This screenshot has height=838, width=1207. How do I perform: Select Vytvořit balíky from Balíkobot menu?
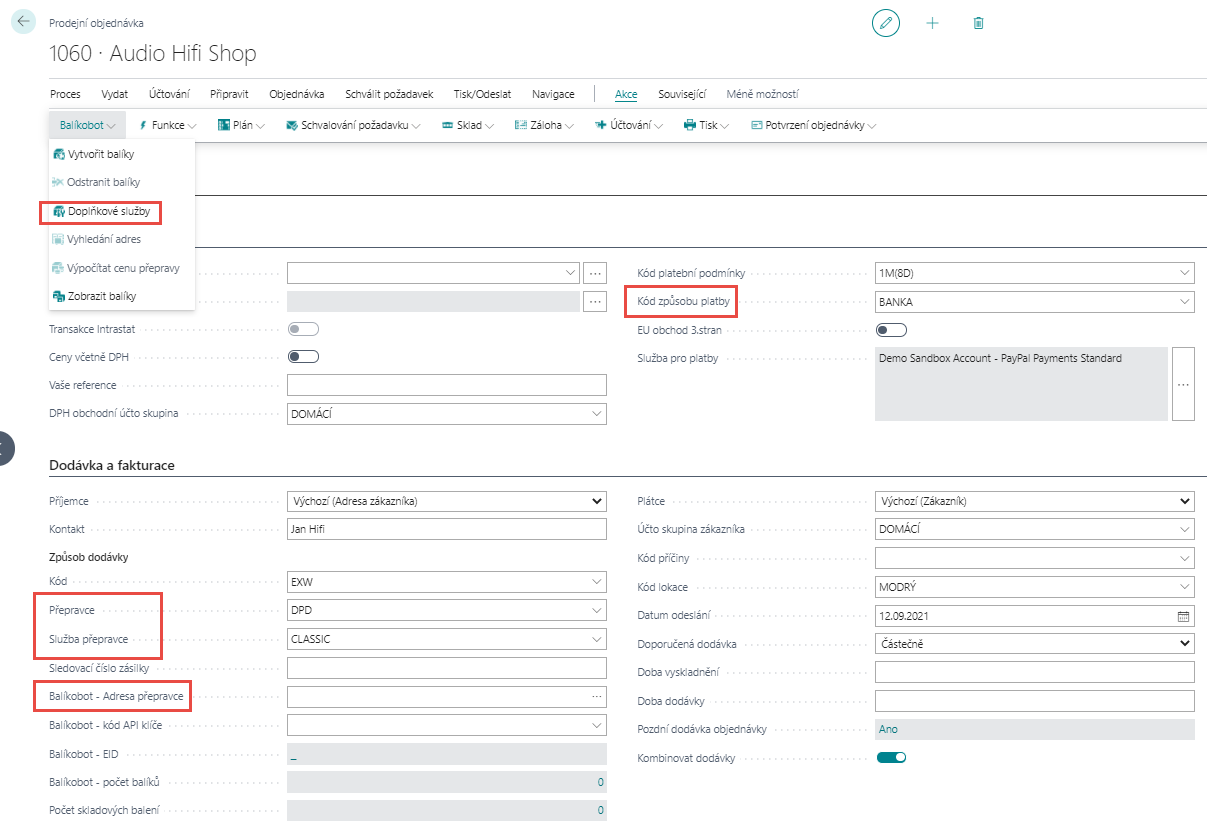pyautogui.click(x=99, y=155)
